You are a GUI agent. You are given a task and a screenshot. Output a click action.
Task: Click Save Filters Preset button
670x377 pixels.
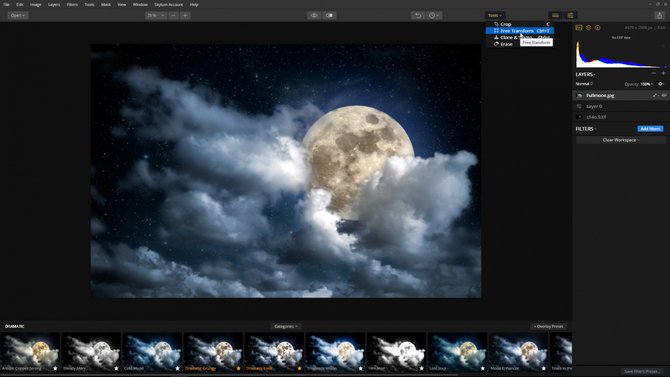[x=642, y=371]
